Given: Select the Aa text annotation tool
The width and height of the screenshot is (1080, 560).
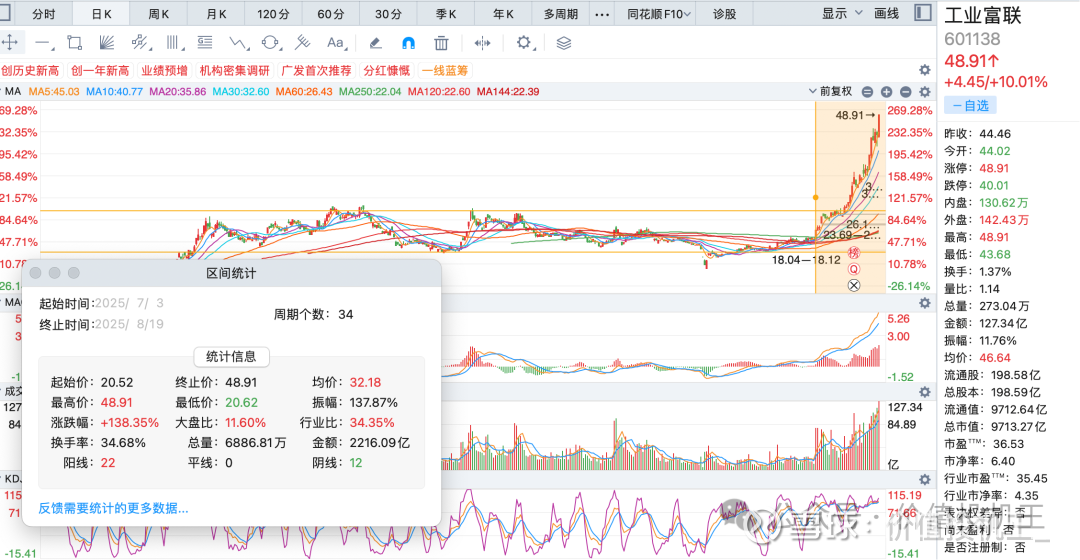Looking at the screenshot, I should point(335,43).
